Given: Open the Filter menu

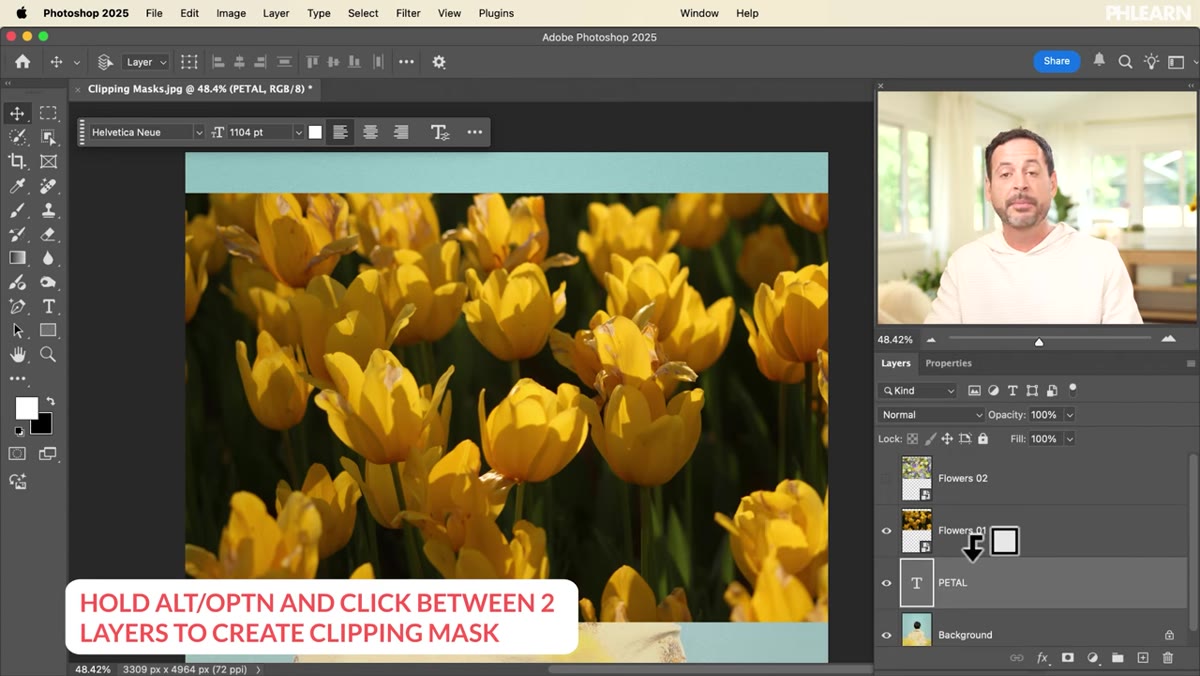Looking at the screenshot, I should [408, 13].
